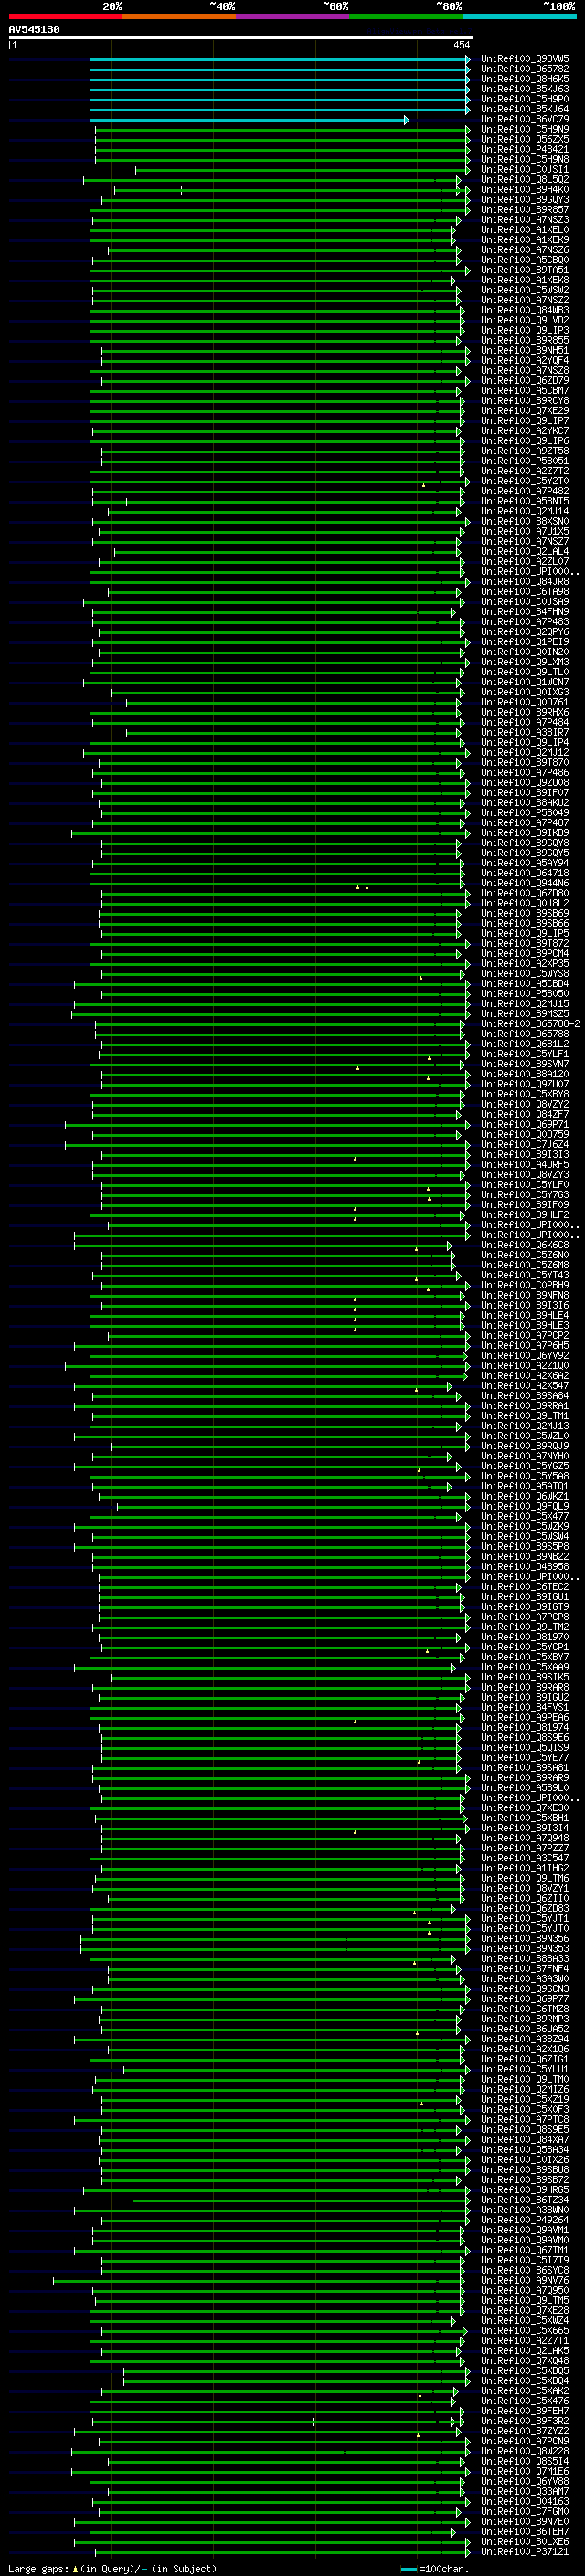
Task: Click the cyan alignment bar for UniRef100_B5KJ64
Action: [x=279, y=109]
